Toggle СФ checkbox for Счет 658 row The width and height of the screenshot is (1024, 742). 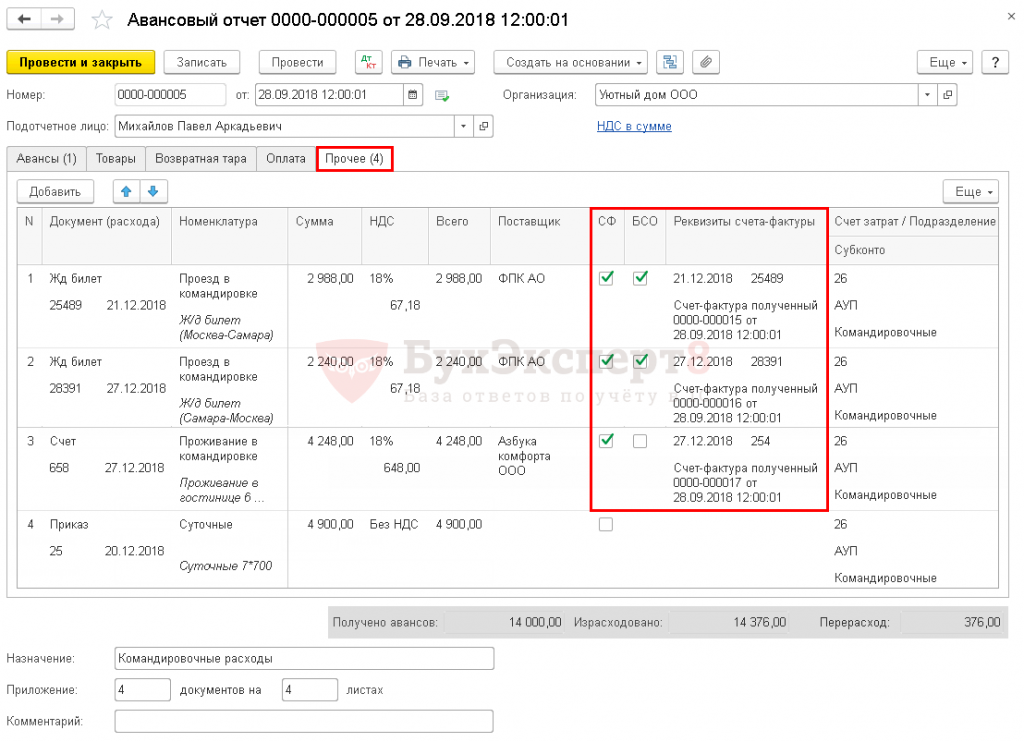coord(606,441)
